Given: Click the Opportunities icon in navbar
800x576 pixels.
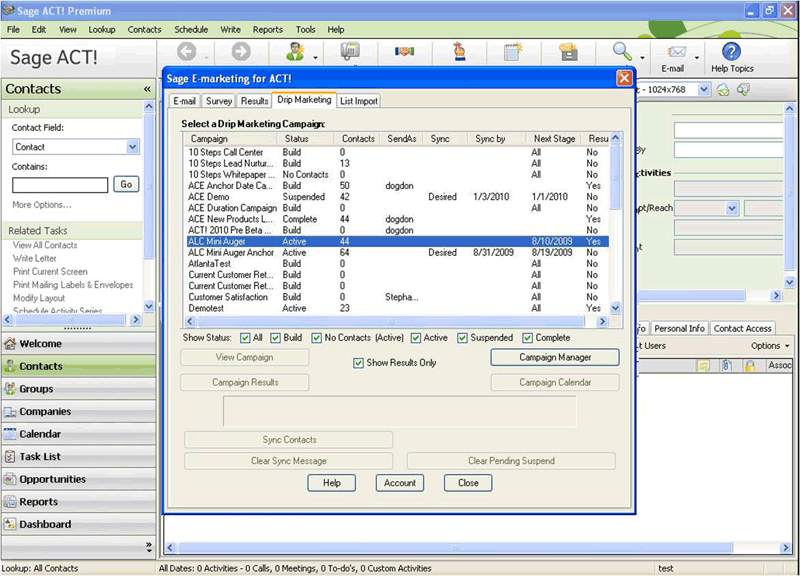Looking at the screenshot, I should [10, 479].
